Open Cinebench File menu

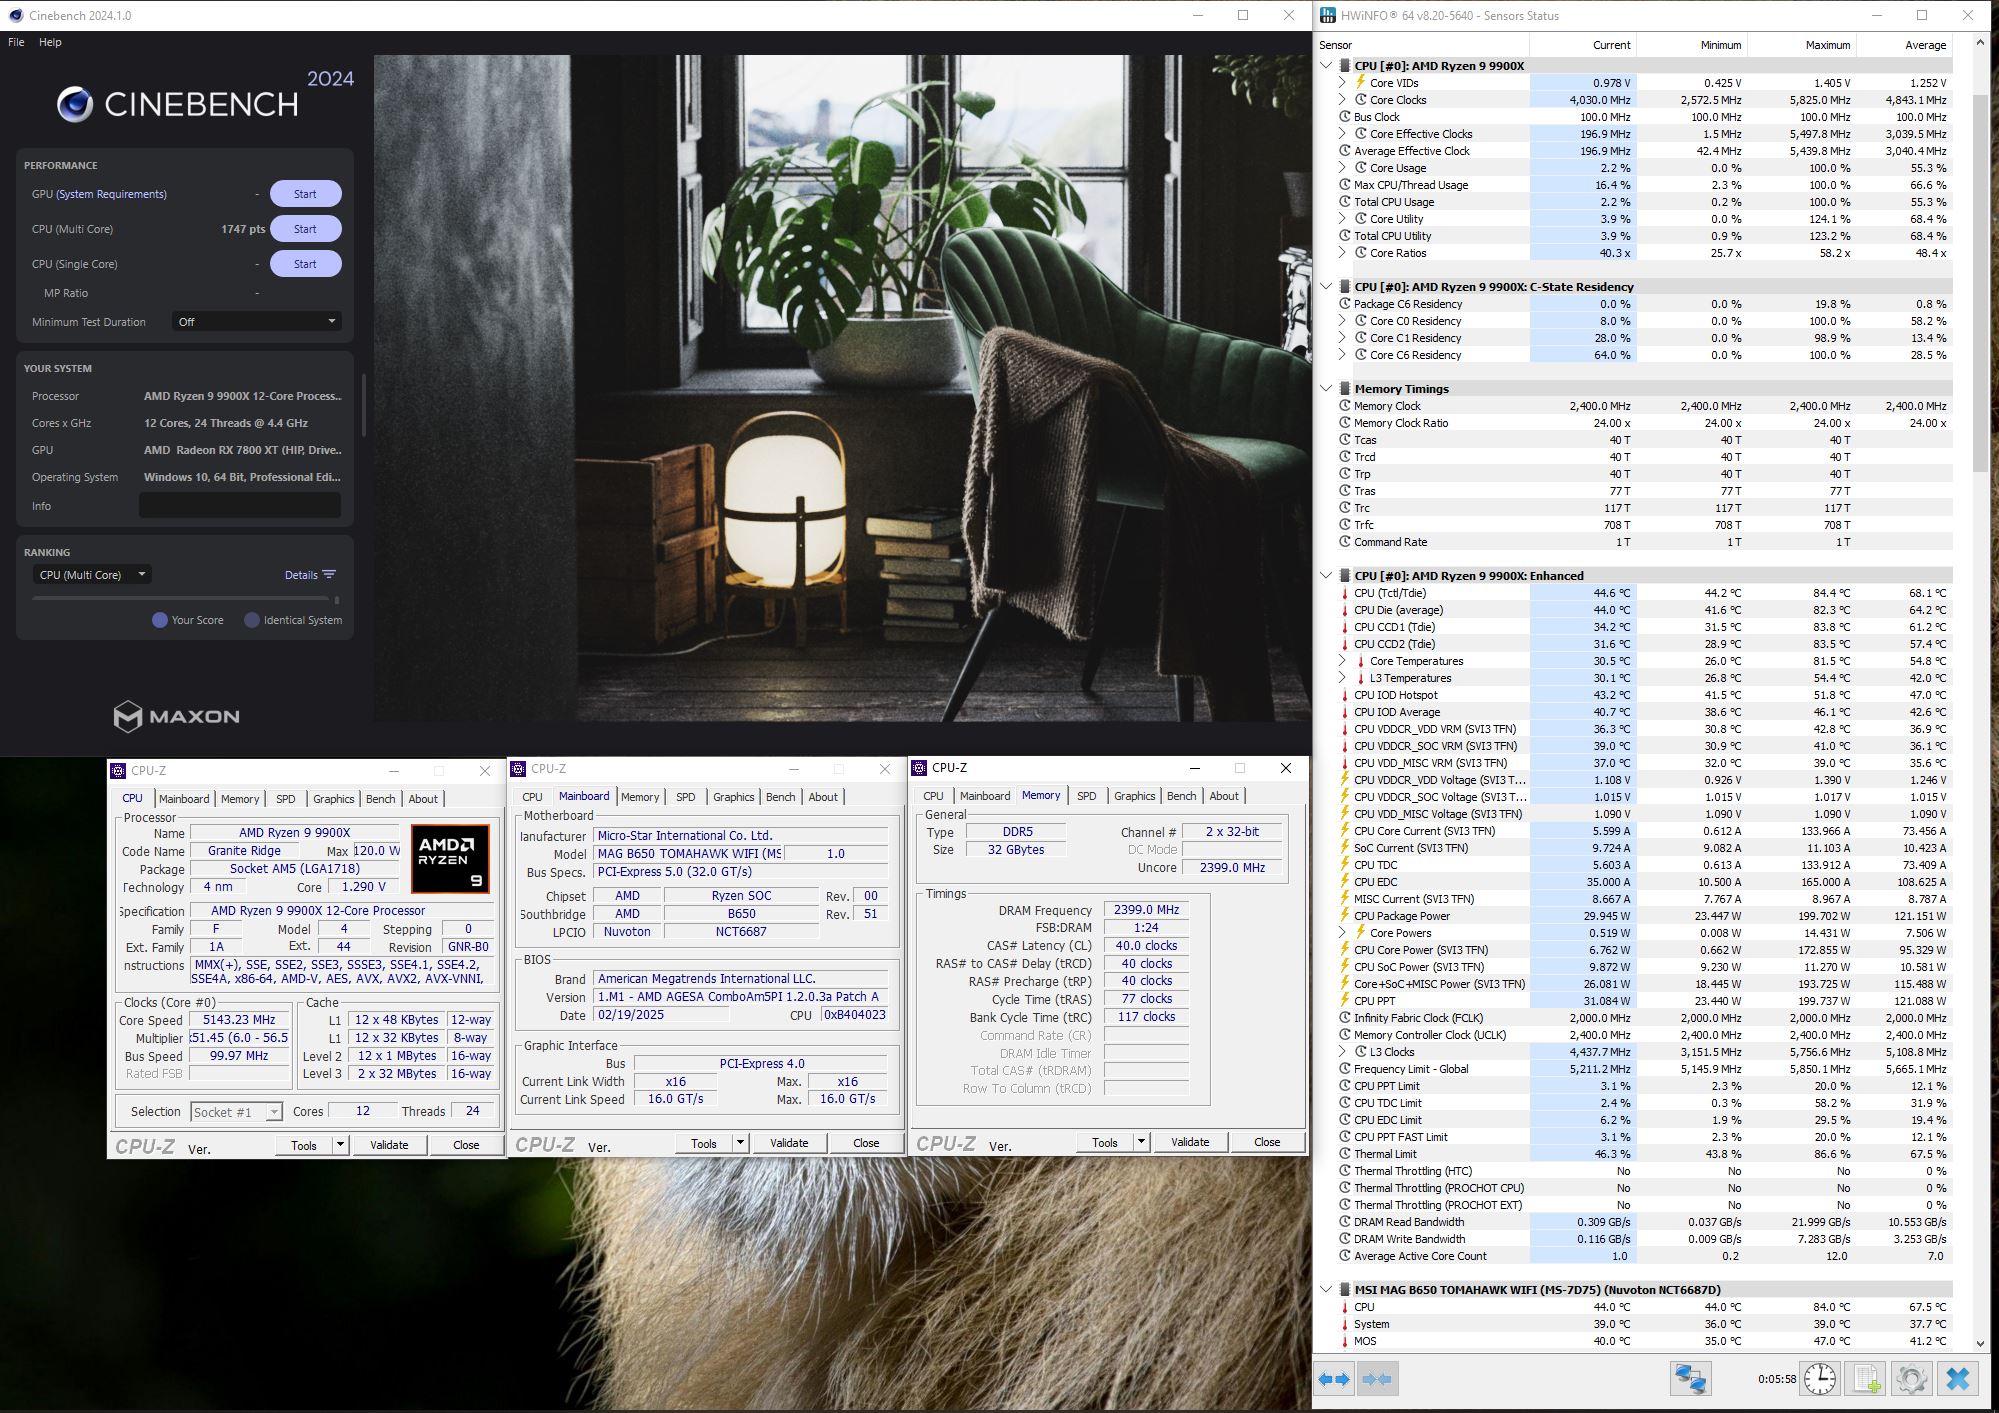point(16,42)
